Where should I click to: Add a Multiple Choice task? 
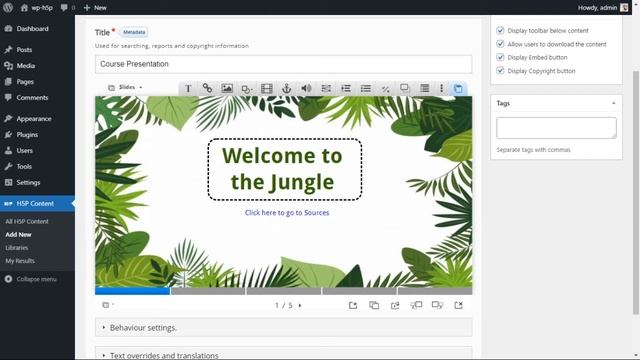[366, 89]
